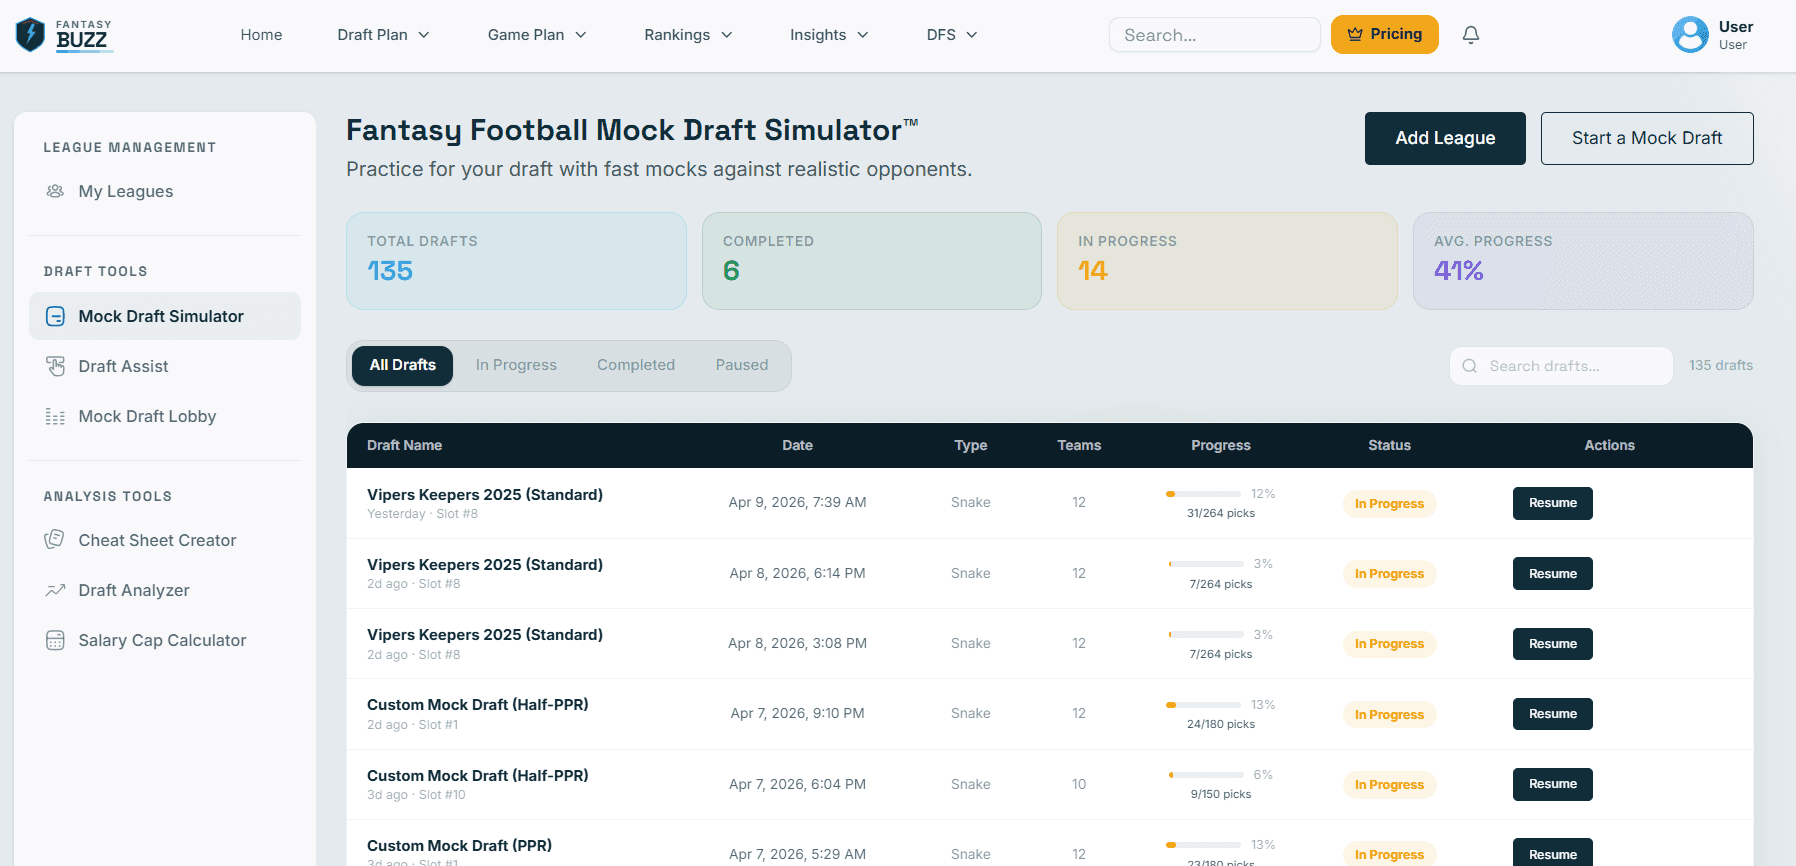The image size is (1796, 866).
Task: Open Draft Analyzer in sidebar
Action: 165,590
